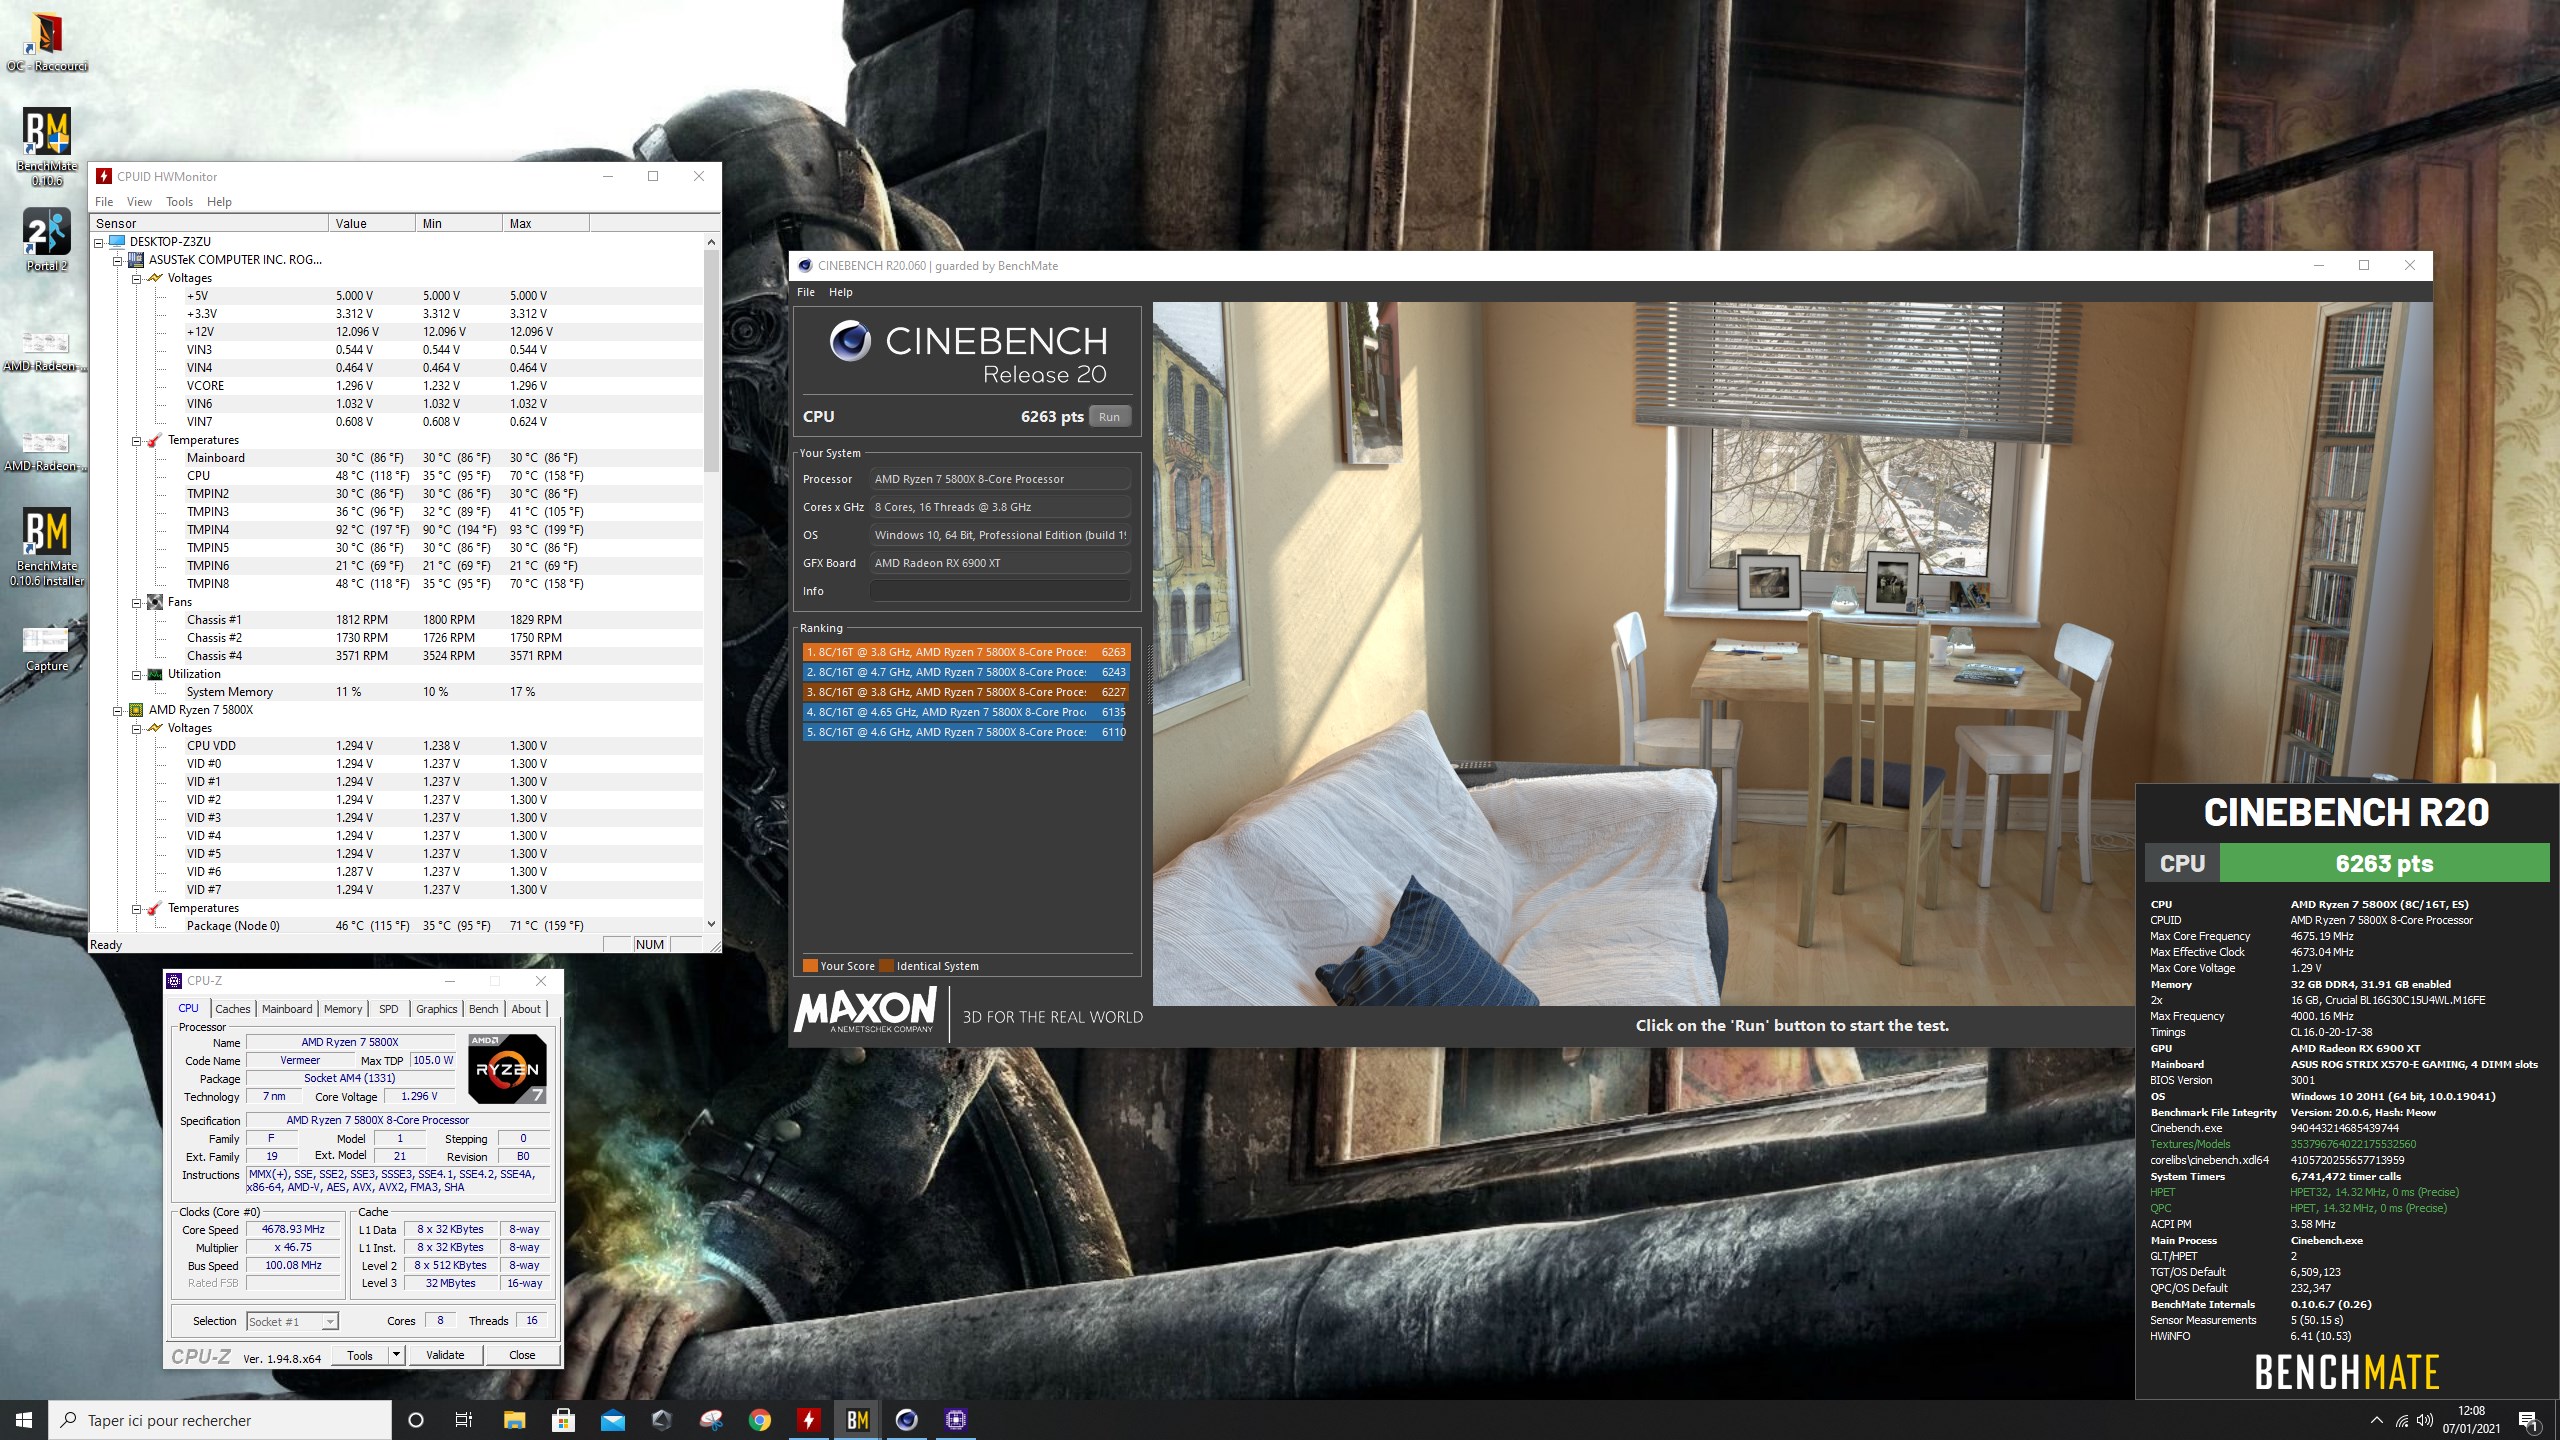The height and width of the screenshot is (1440, 2560).
Task: Launch the Portal 2 desktop icon
Action: point(47,240)
